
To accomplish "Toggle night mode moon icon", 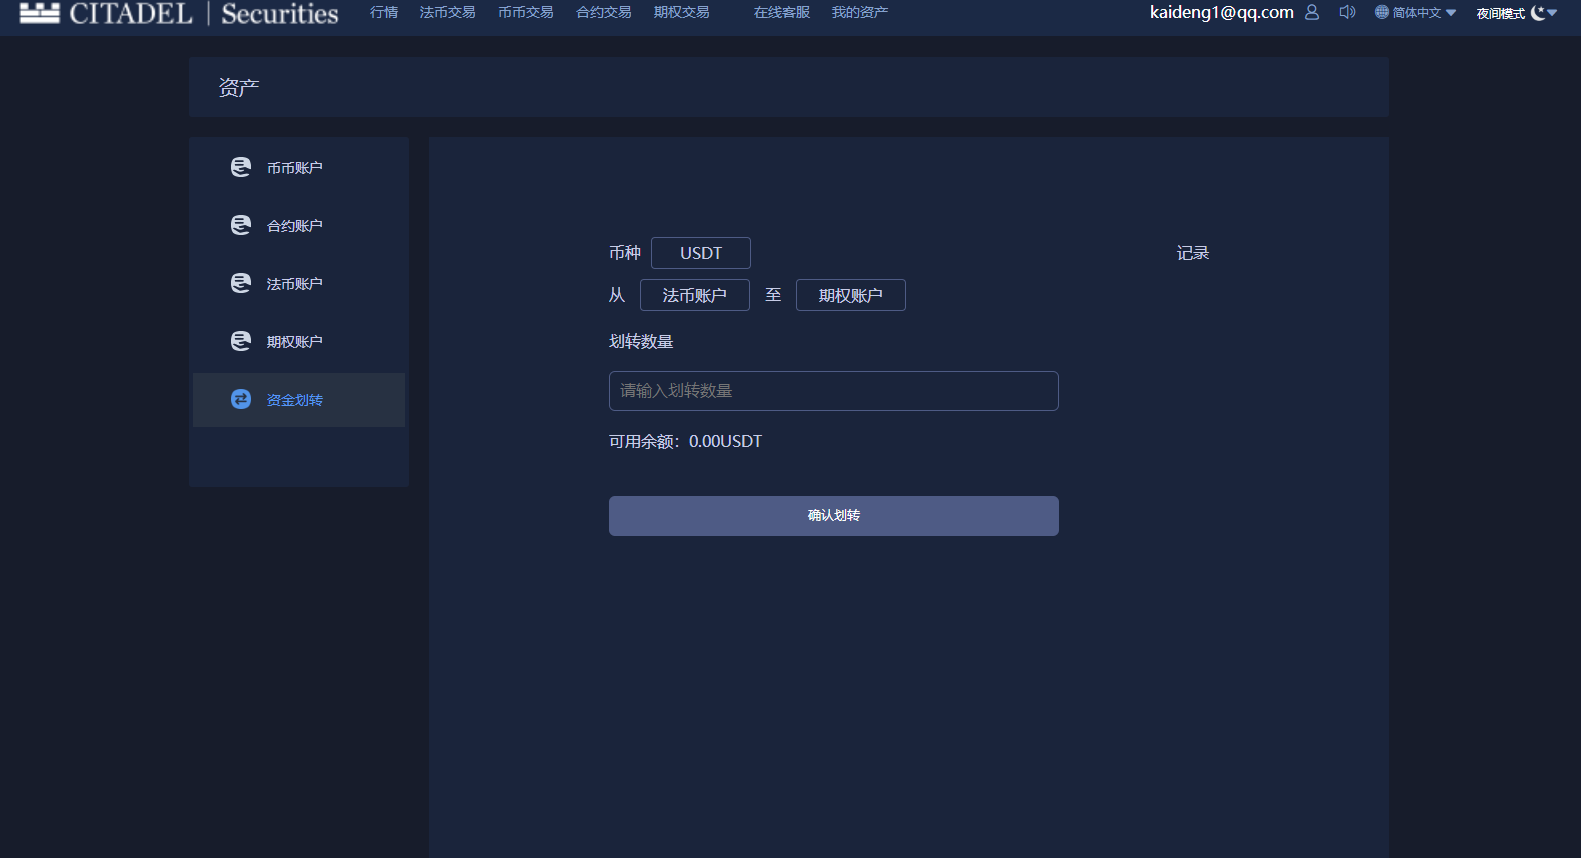I will (1538, 12).
